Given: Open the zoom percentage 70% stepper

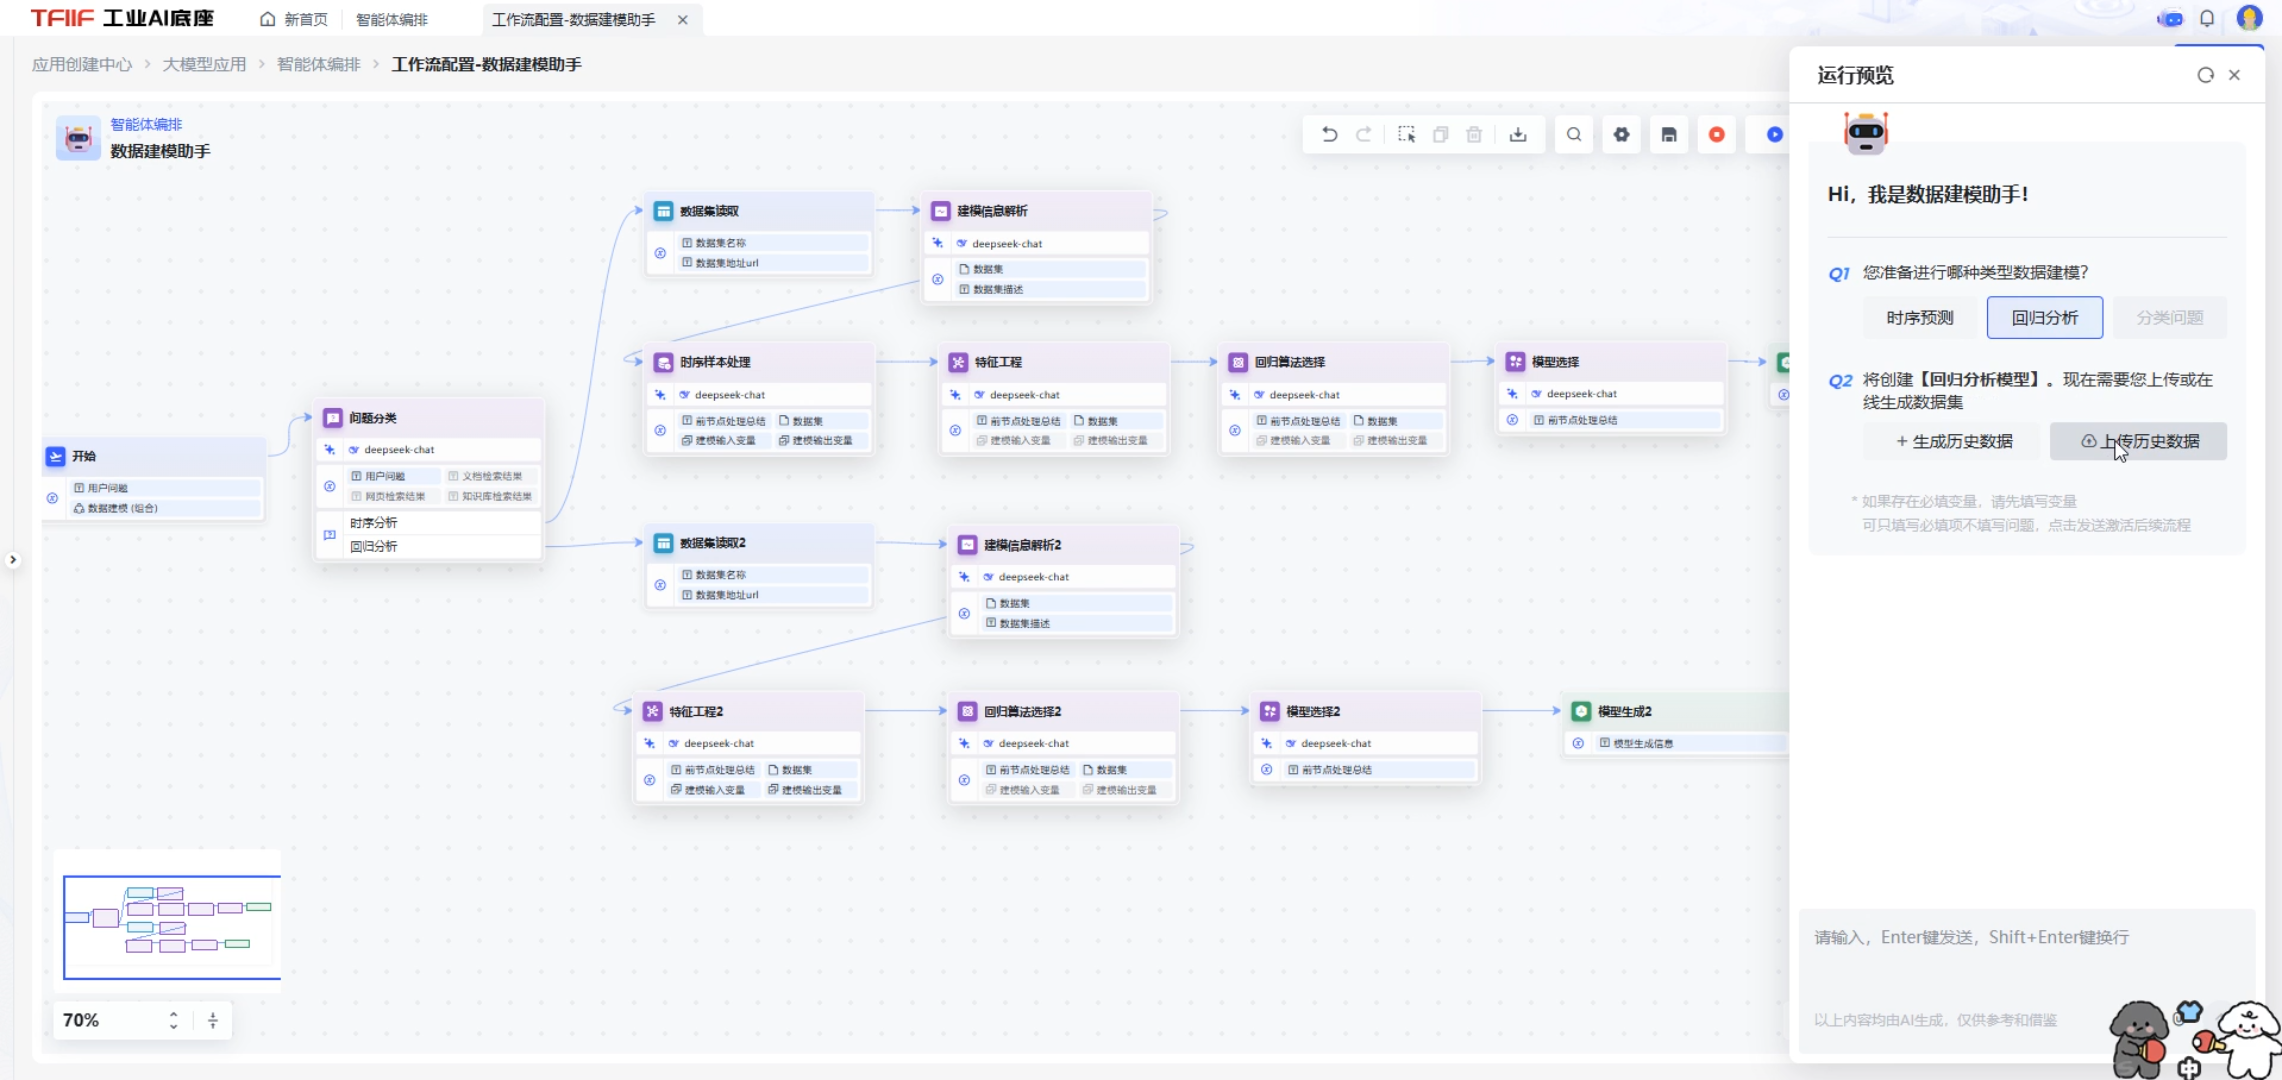Looking at the screenshot, I should [173, 1020].
